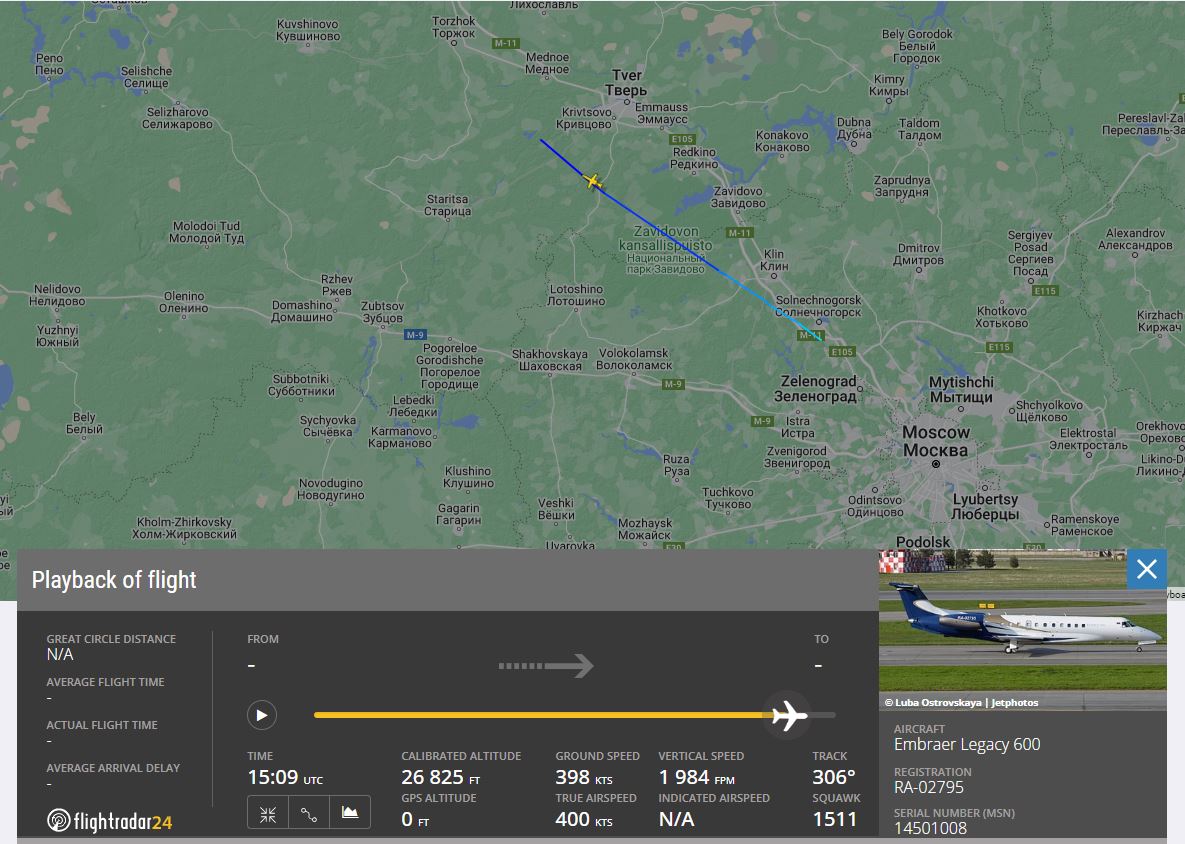
Task: Click the serial number 14501008 text
Action: tap(930, 828)
